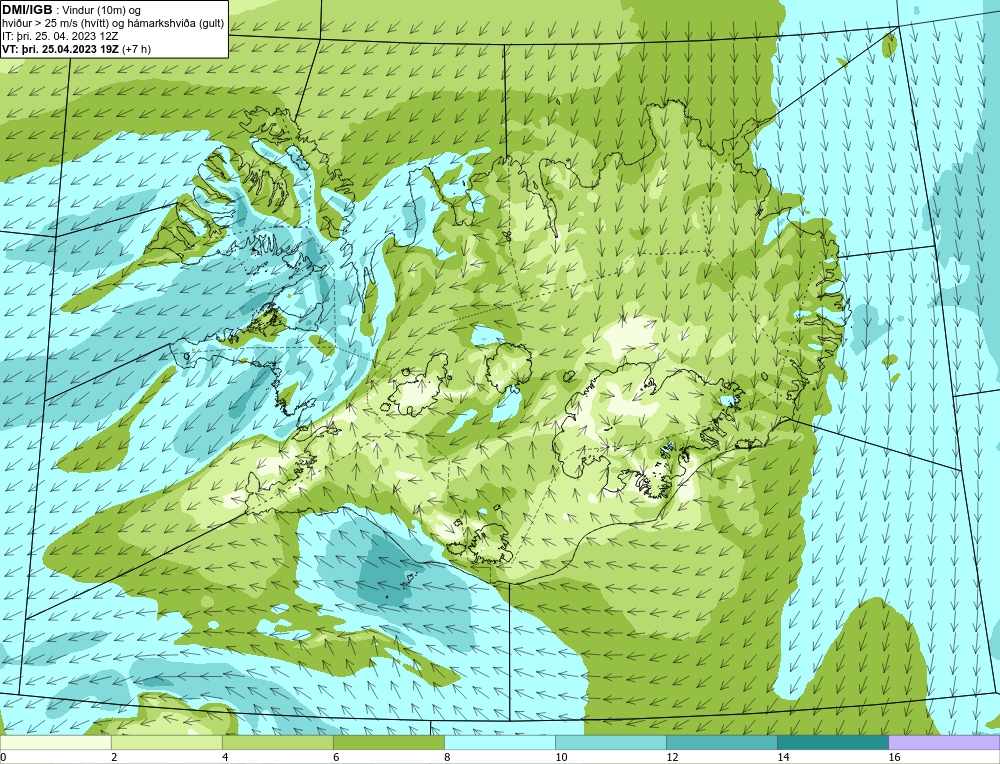Click the purple above-16 m/s legend swatch
The height and width of the screenshot is (764, 1000).
click(x=944, y=742)
